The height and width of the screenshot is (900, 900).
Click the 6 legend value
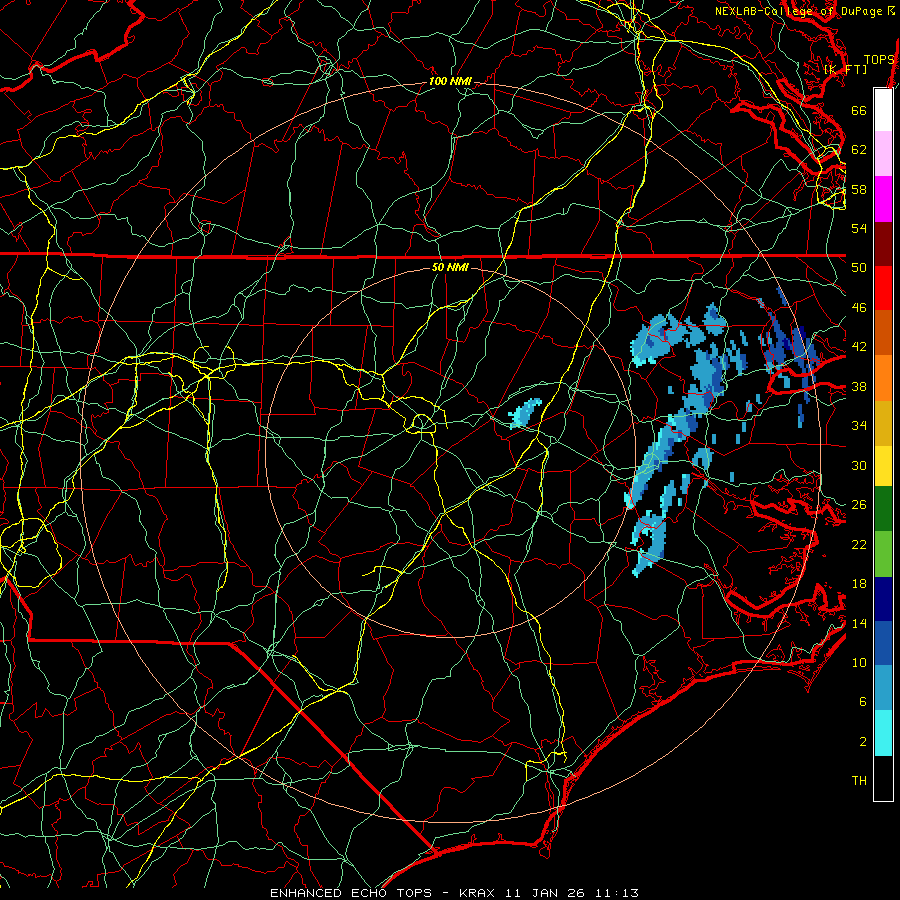pos(863,702)
